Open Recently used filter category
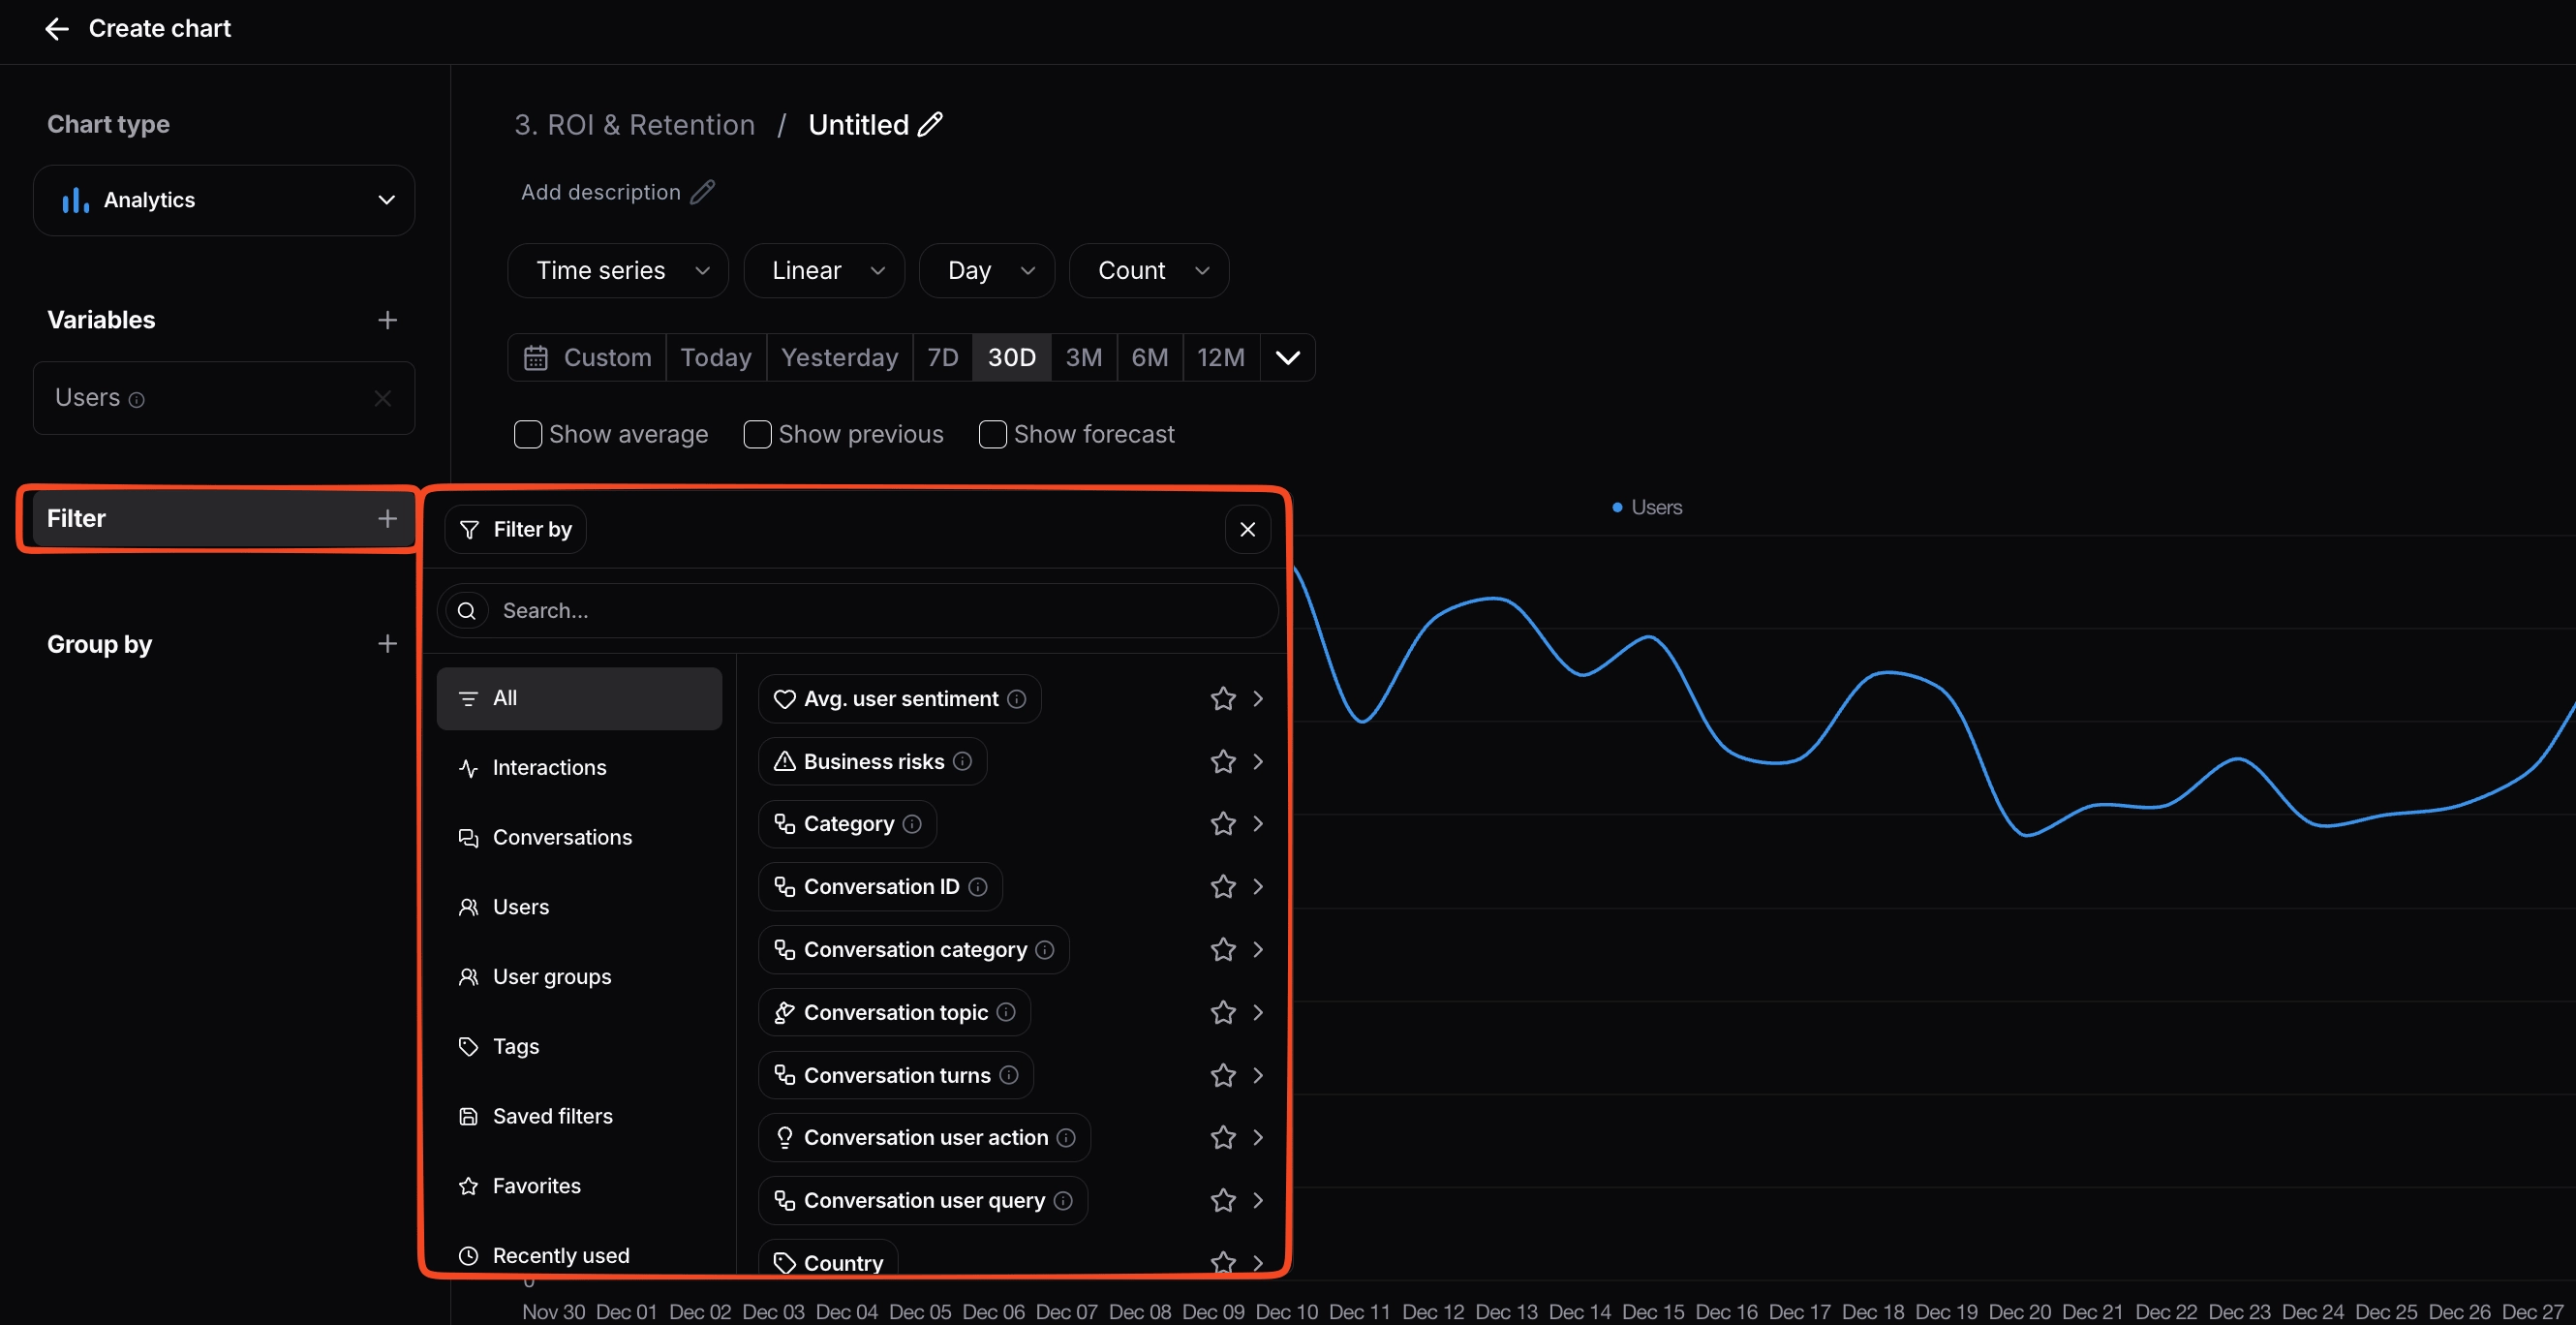The image size is (2576, 1325). point(579,1255)
